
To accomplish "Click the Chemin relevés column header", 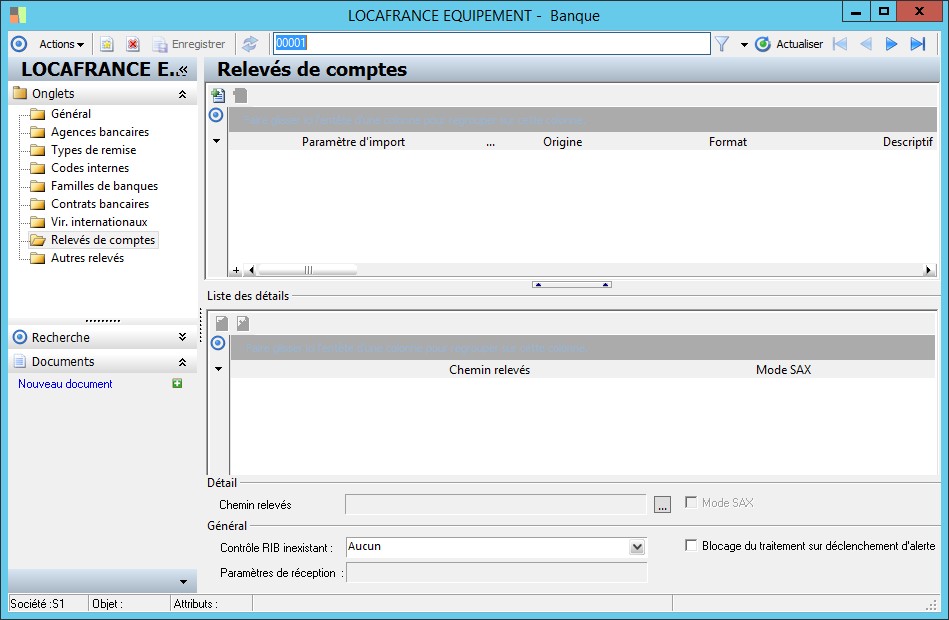I will point(489,370).
